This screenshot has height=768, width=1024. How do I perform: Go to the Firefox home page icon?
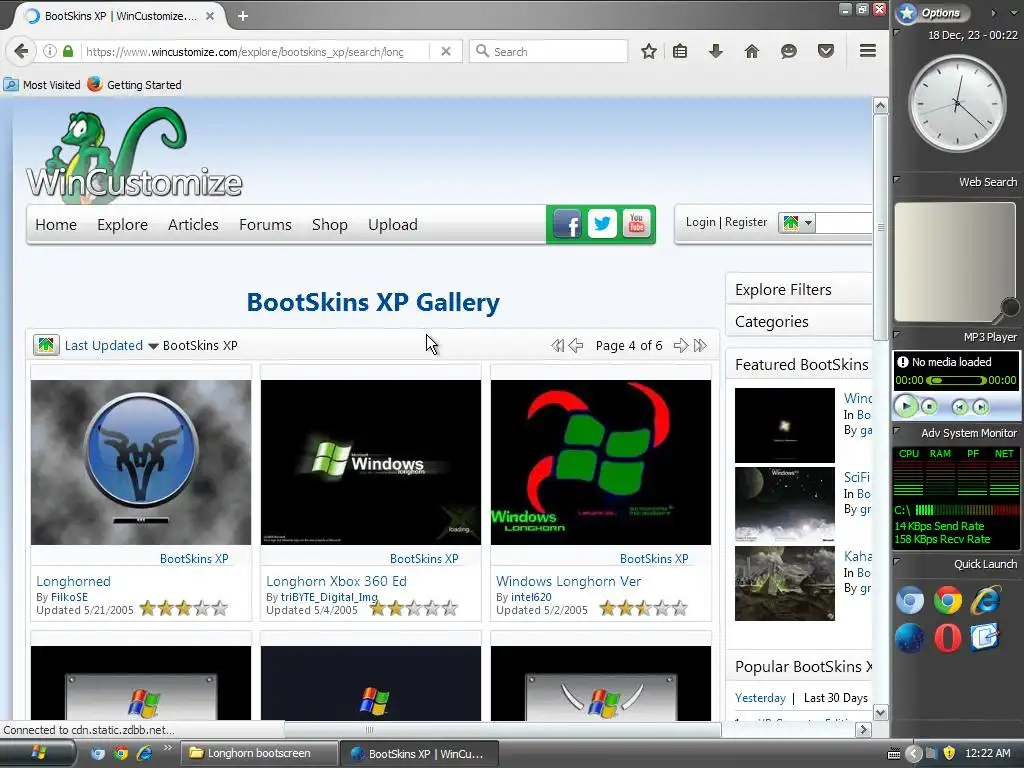tap(752, 51)
